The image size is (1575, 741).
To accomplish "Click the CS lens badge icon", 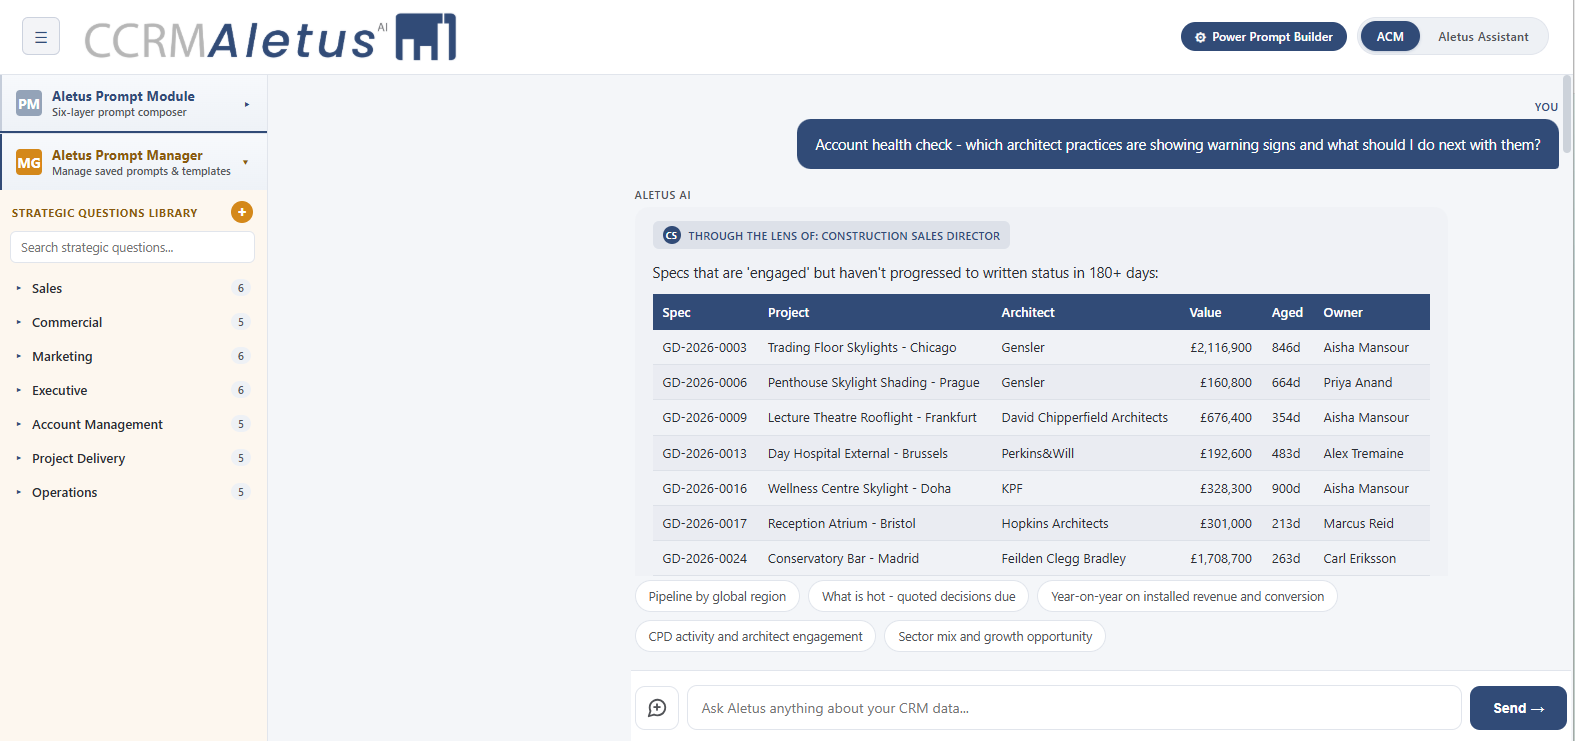I will tap(672, 236).
